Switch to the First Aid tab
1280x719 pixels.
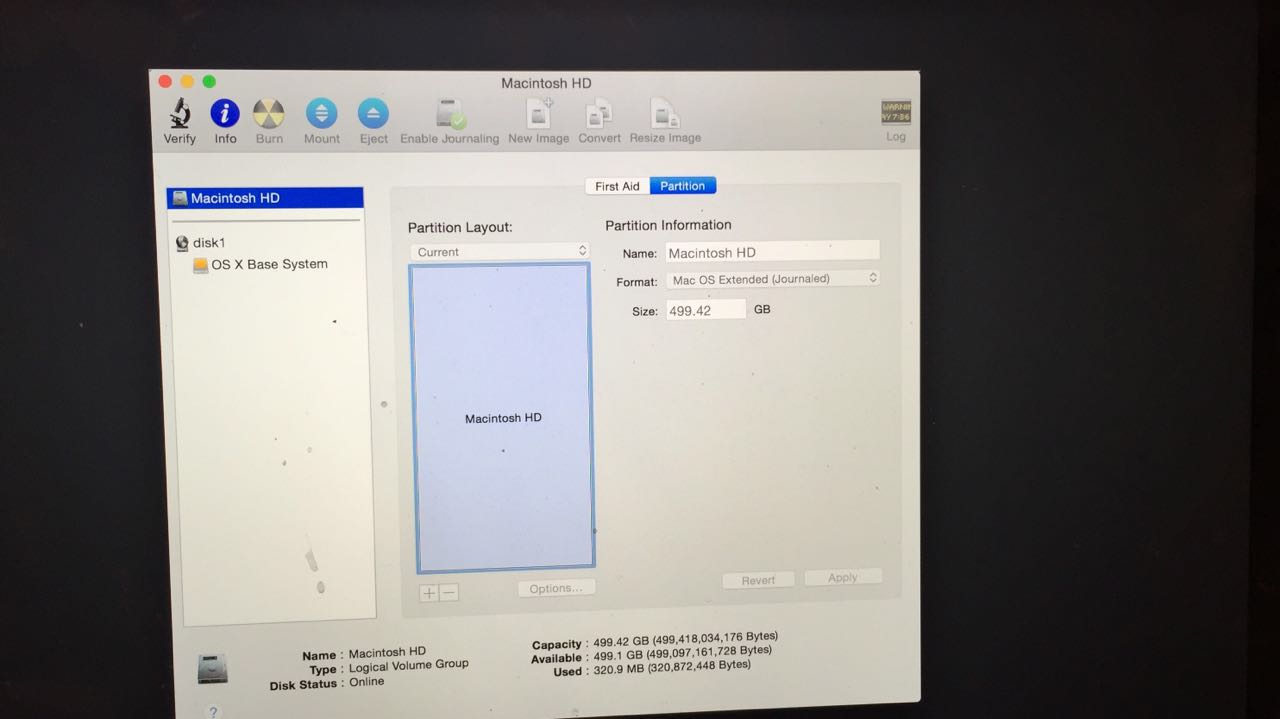pyautogui.click(x=616, y=186)
